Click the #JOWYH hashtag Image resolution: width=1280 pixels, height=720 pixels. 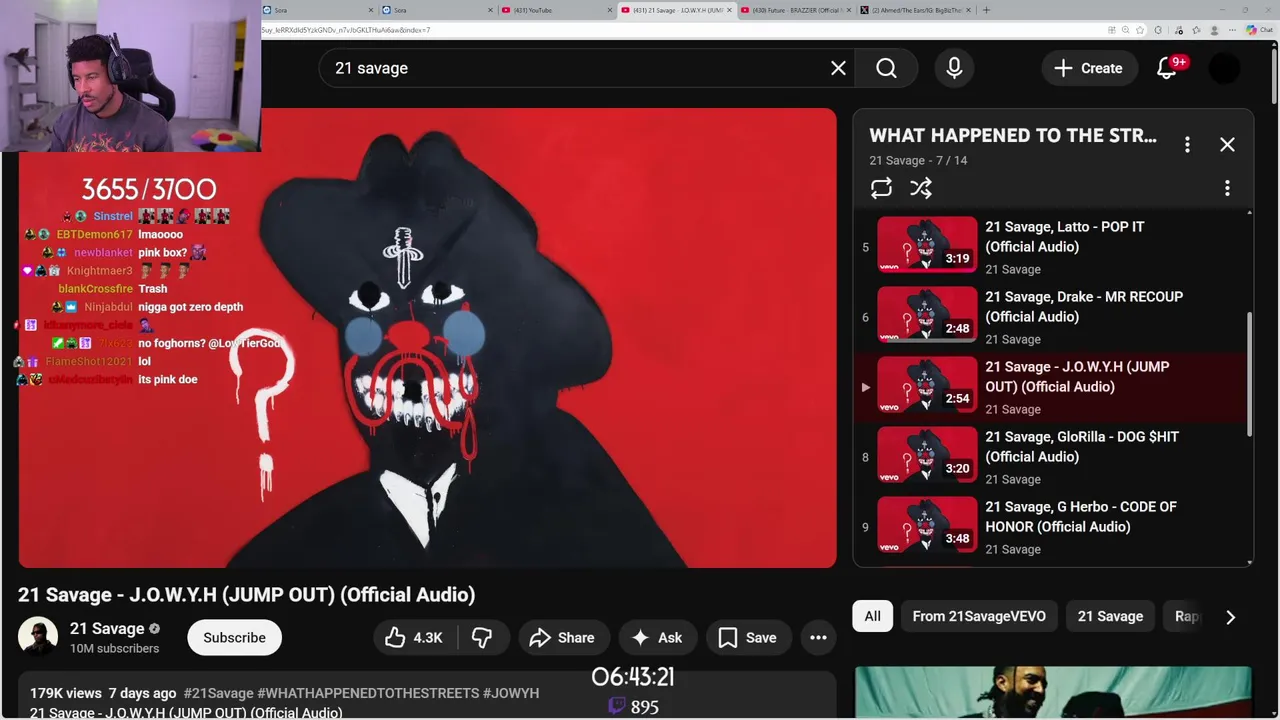pos(511,693)
